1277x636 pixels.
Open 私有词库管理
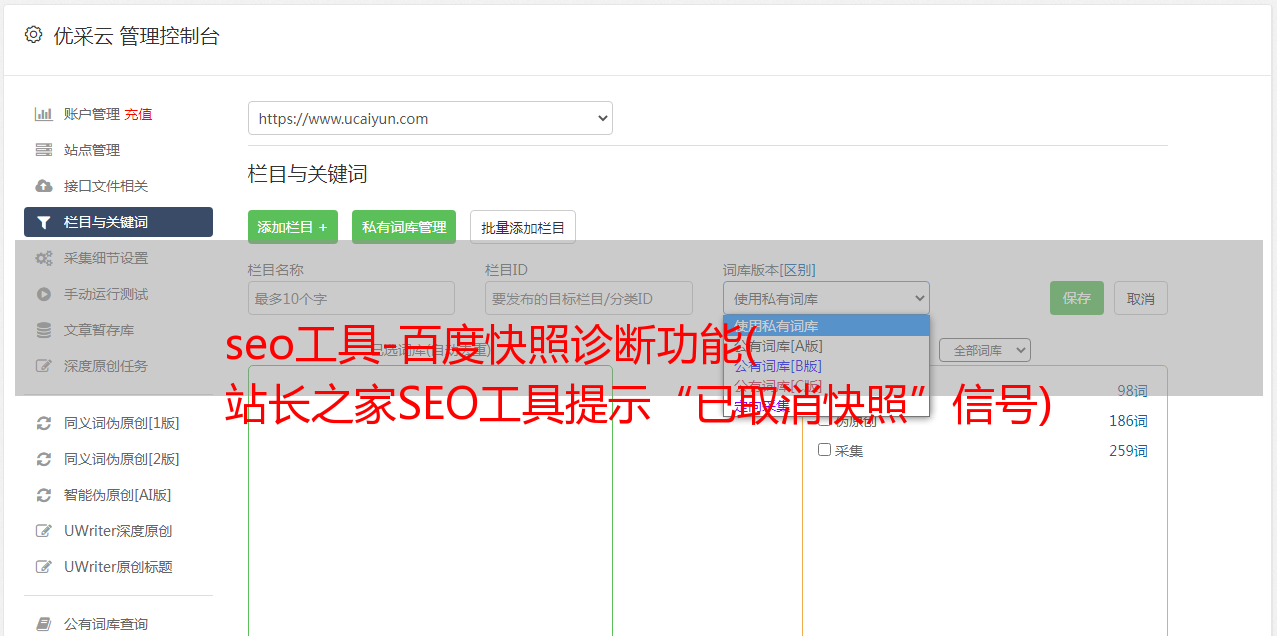[404, 227]
